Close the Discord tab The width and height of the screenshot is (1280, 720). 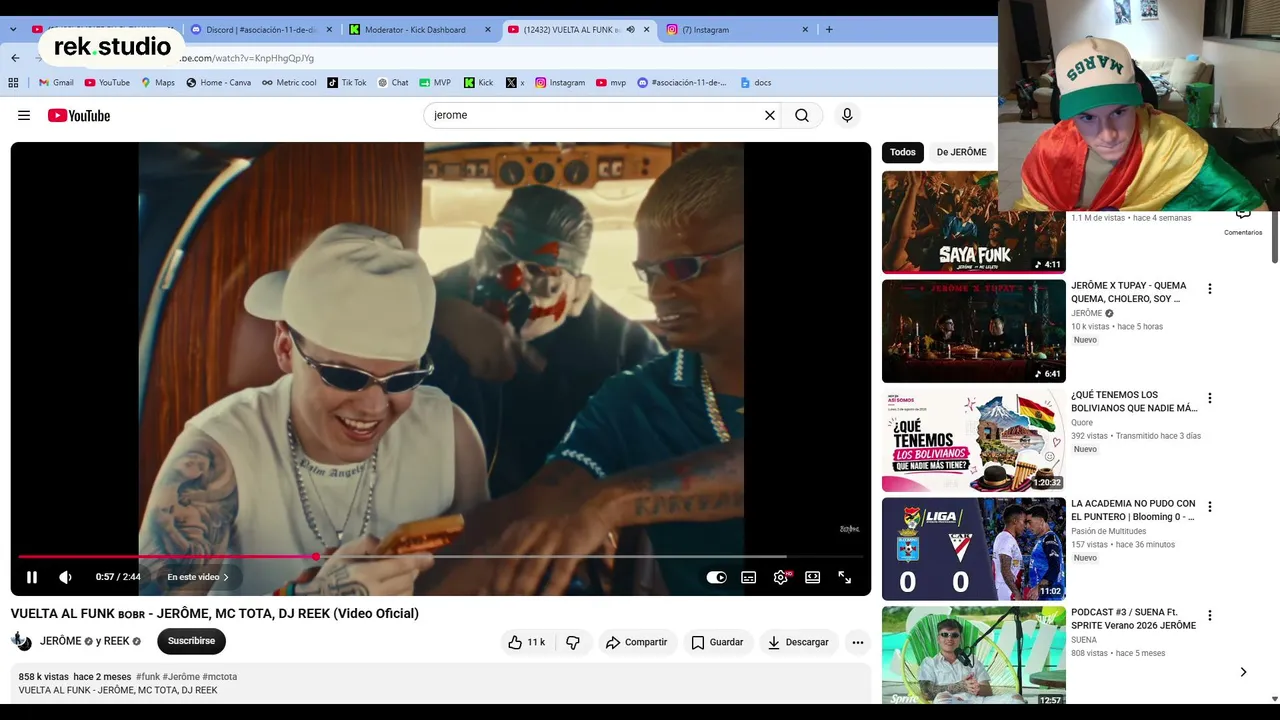(329, 30)
